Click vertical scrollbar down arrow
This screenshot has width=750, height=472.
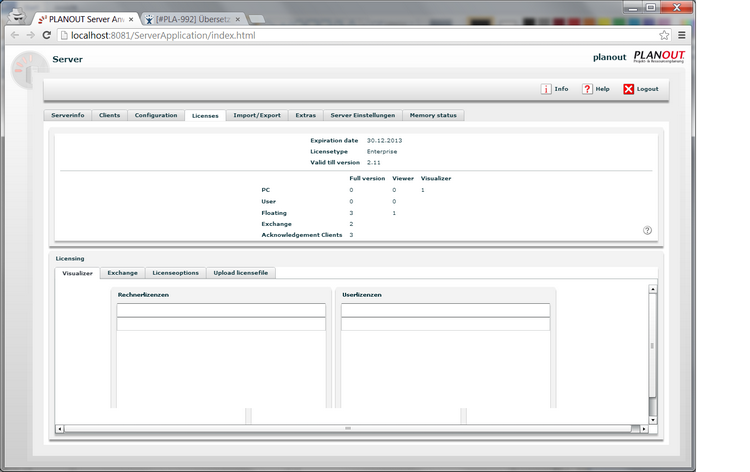pos(652,420)
